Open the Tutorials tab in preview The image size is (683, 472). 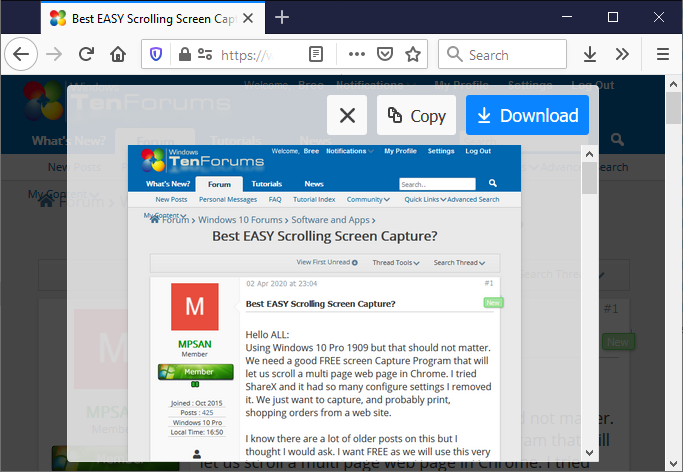267,184
